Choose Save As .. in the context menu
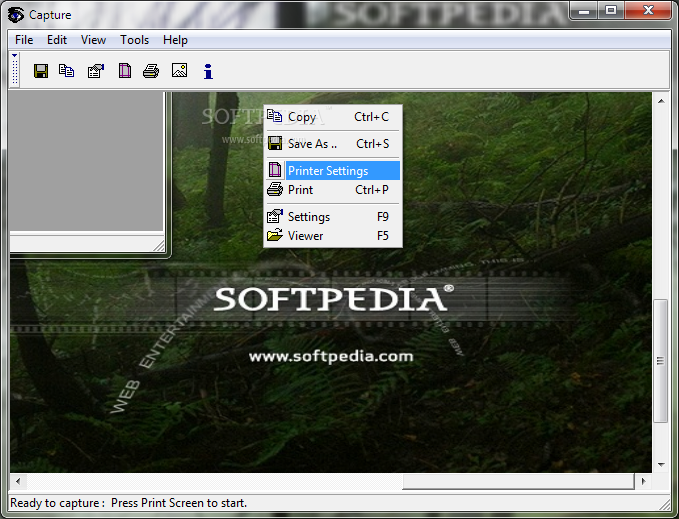Viewport: 679px width, 519px height. 333,144
